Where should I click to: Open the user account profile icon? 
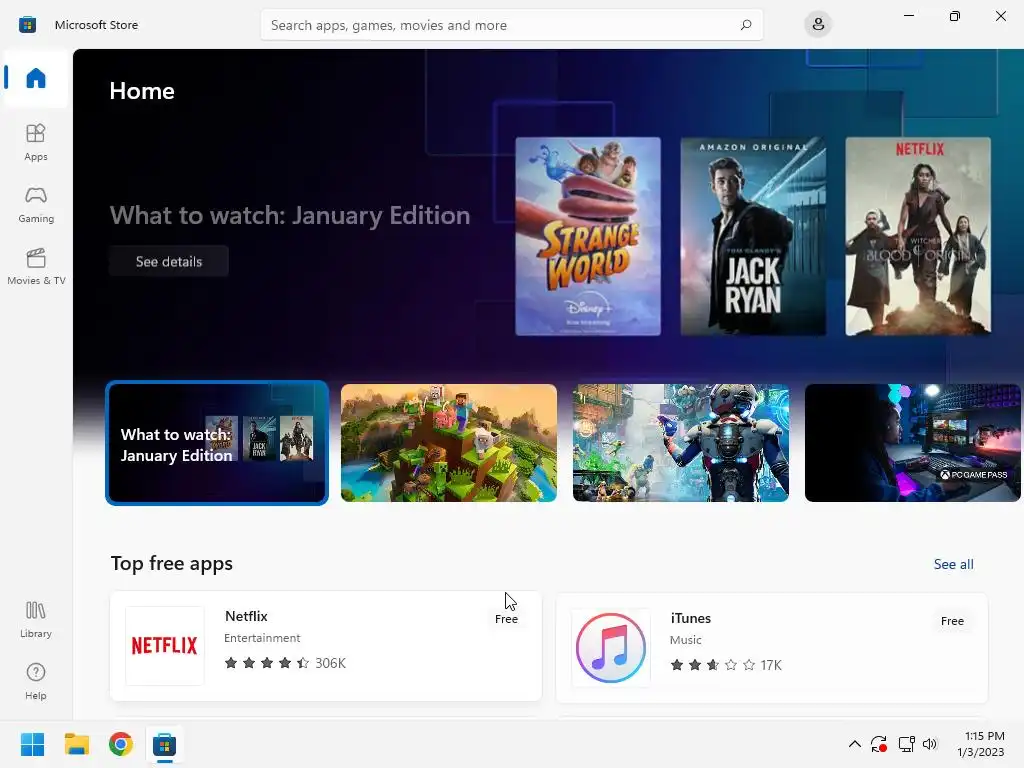point(818,25)
